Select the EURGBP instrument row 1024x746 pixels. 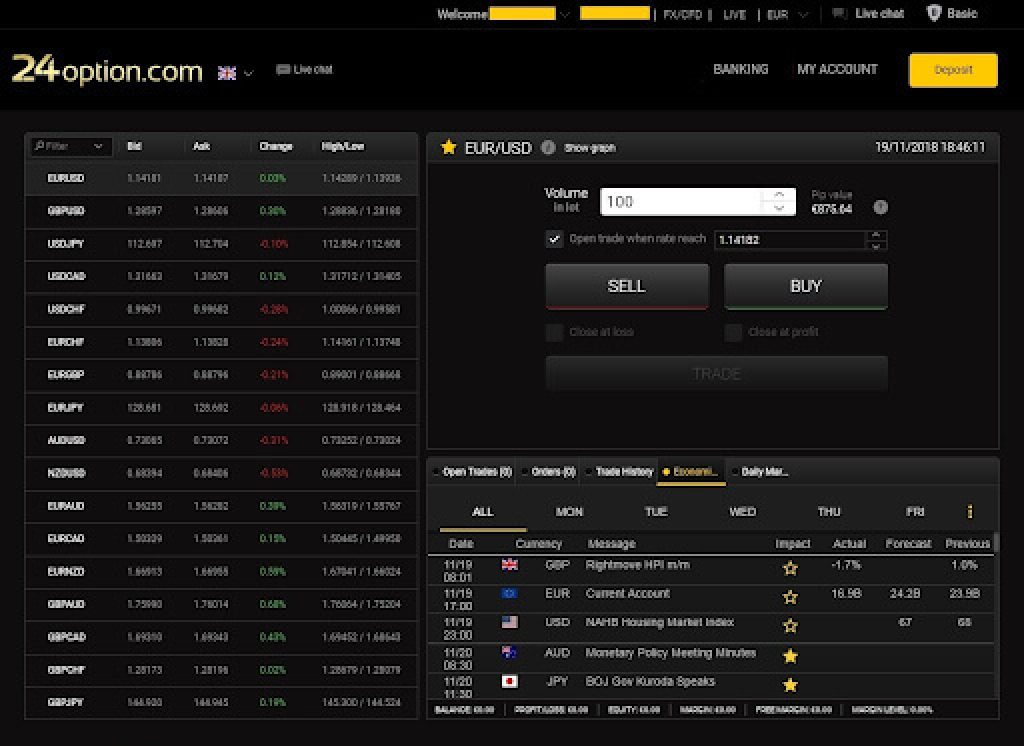click(x=221, y=374)
